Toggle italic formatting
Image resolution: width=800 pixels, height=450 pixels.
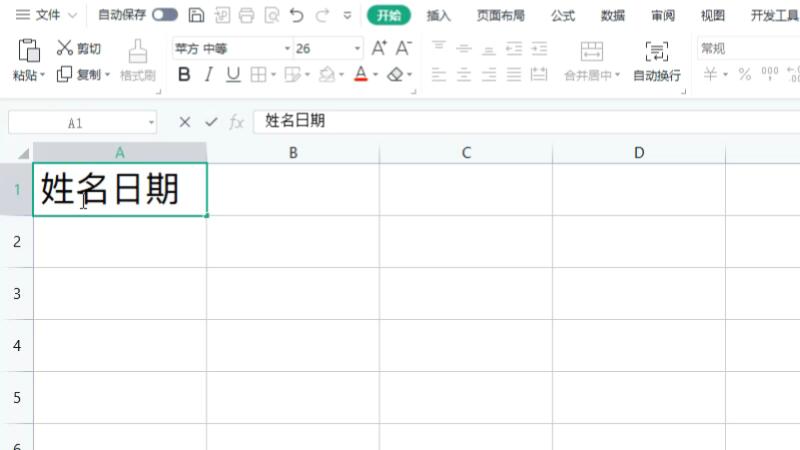(x=208, y=75)
